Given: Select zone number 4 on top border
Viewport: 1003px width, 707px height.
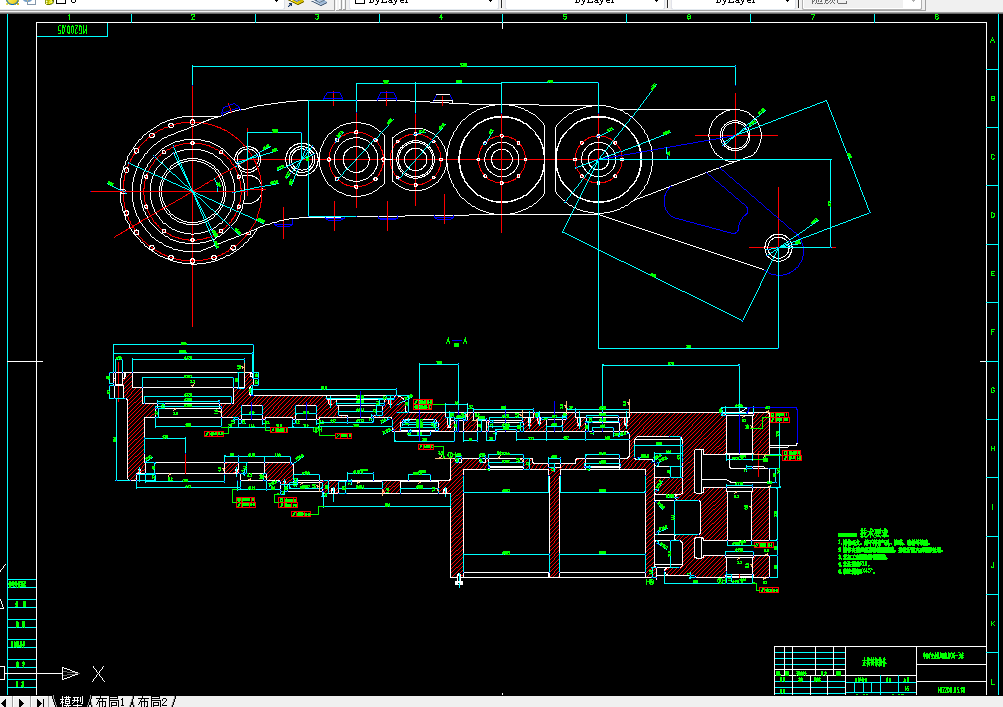Looking at the screenshot, I should coord(441,17).
